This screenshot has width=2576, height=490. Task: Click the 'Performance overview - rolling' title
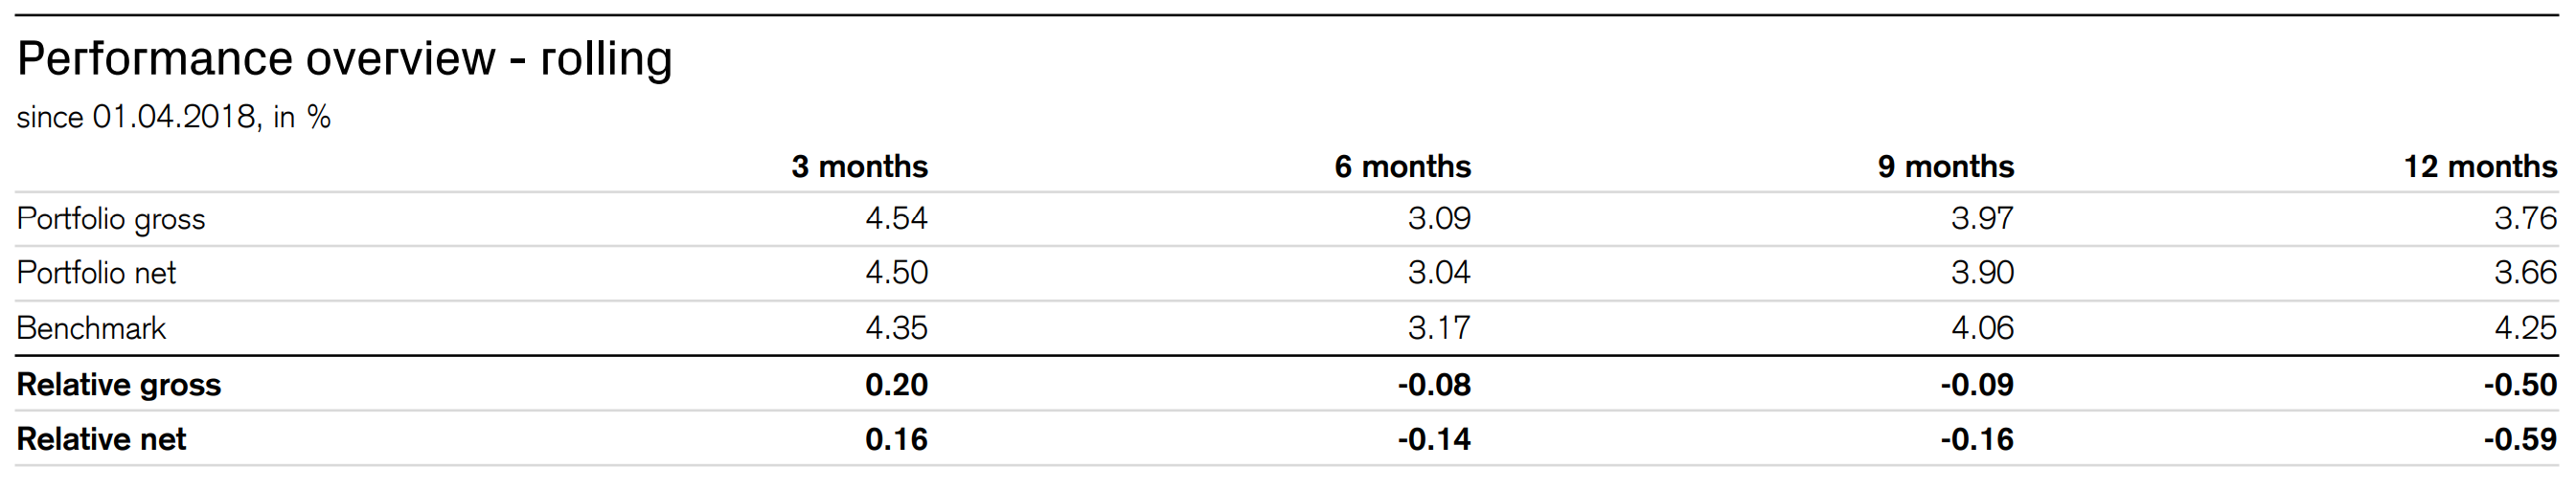click(x=344, y=59)
